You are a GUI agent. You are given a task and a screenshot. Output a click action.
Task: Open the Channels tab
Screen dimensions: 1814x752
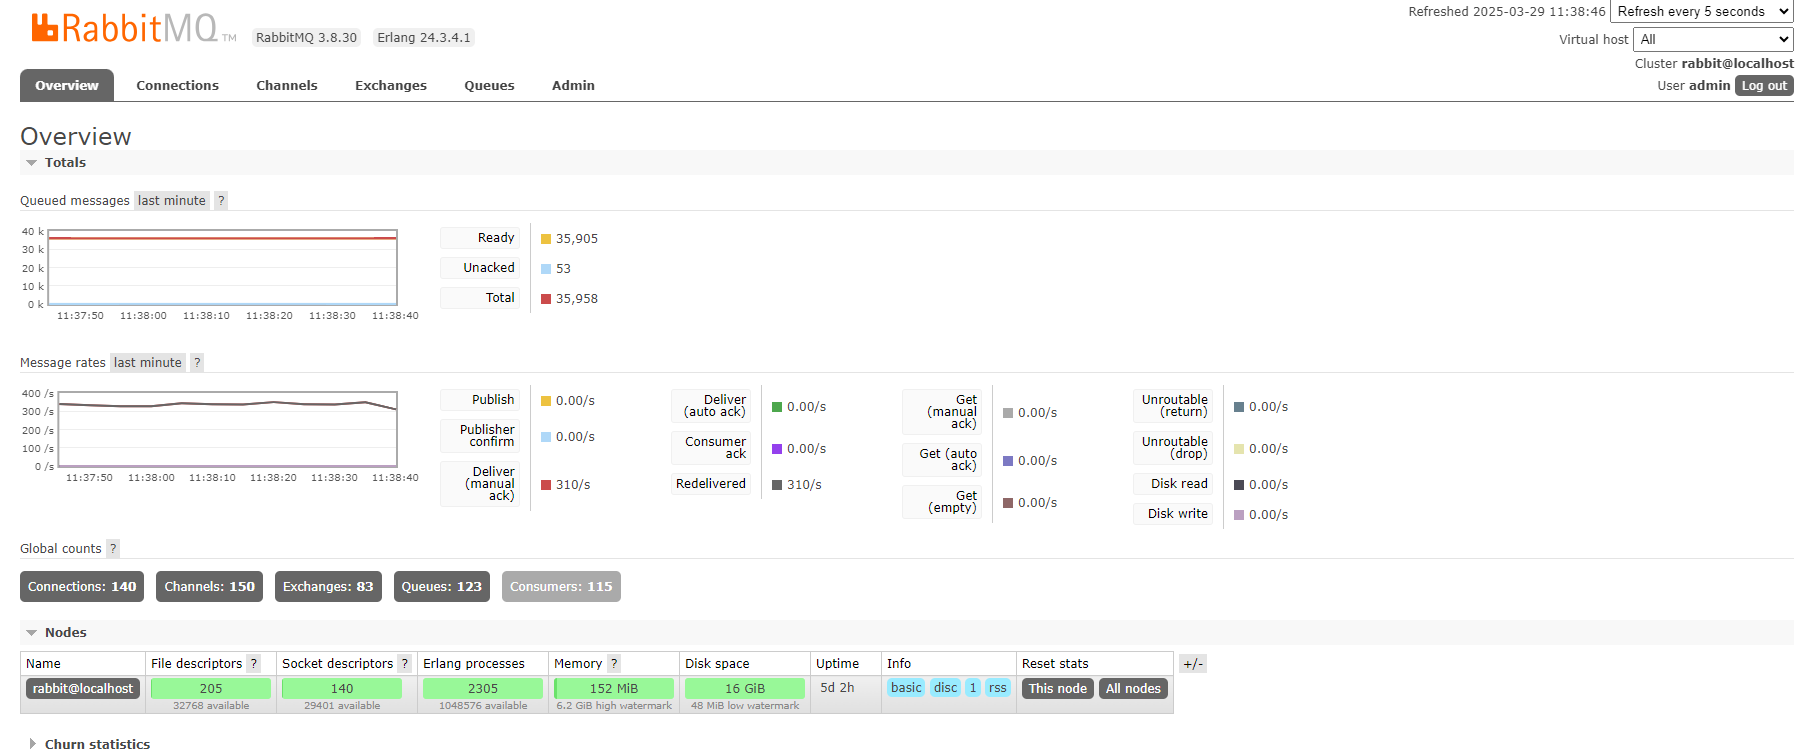coord(287,85)
